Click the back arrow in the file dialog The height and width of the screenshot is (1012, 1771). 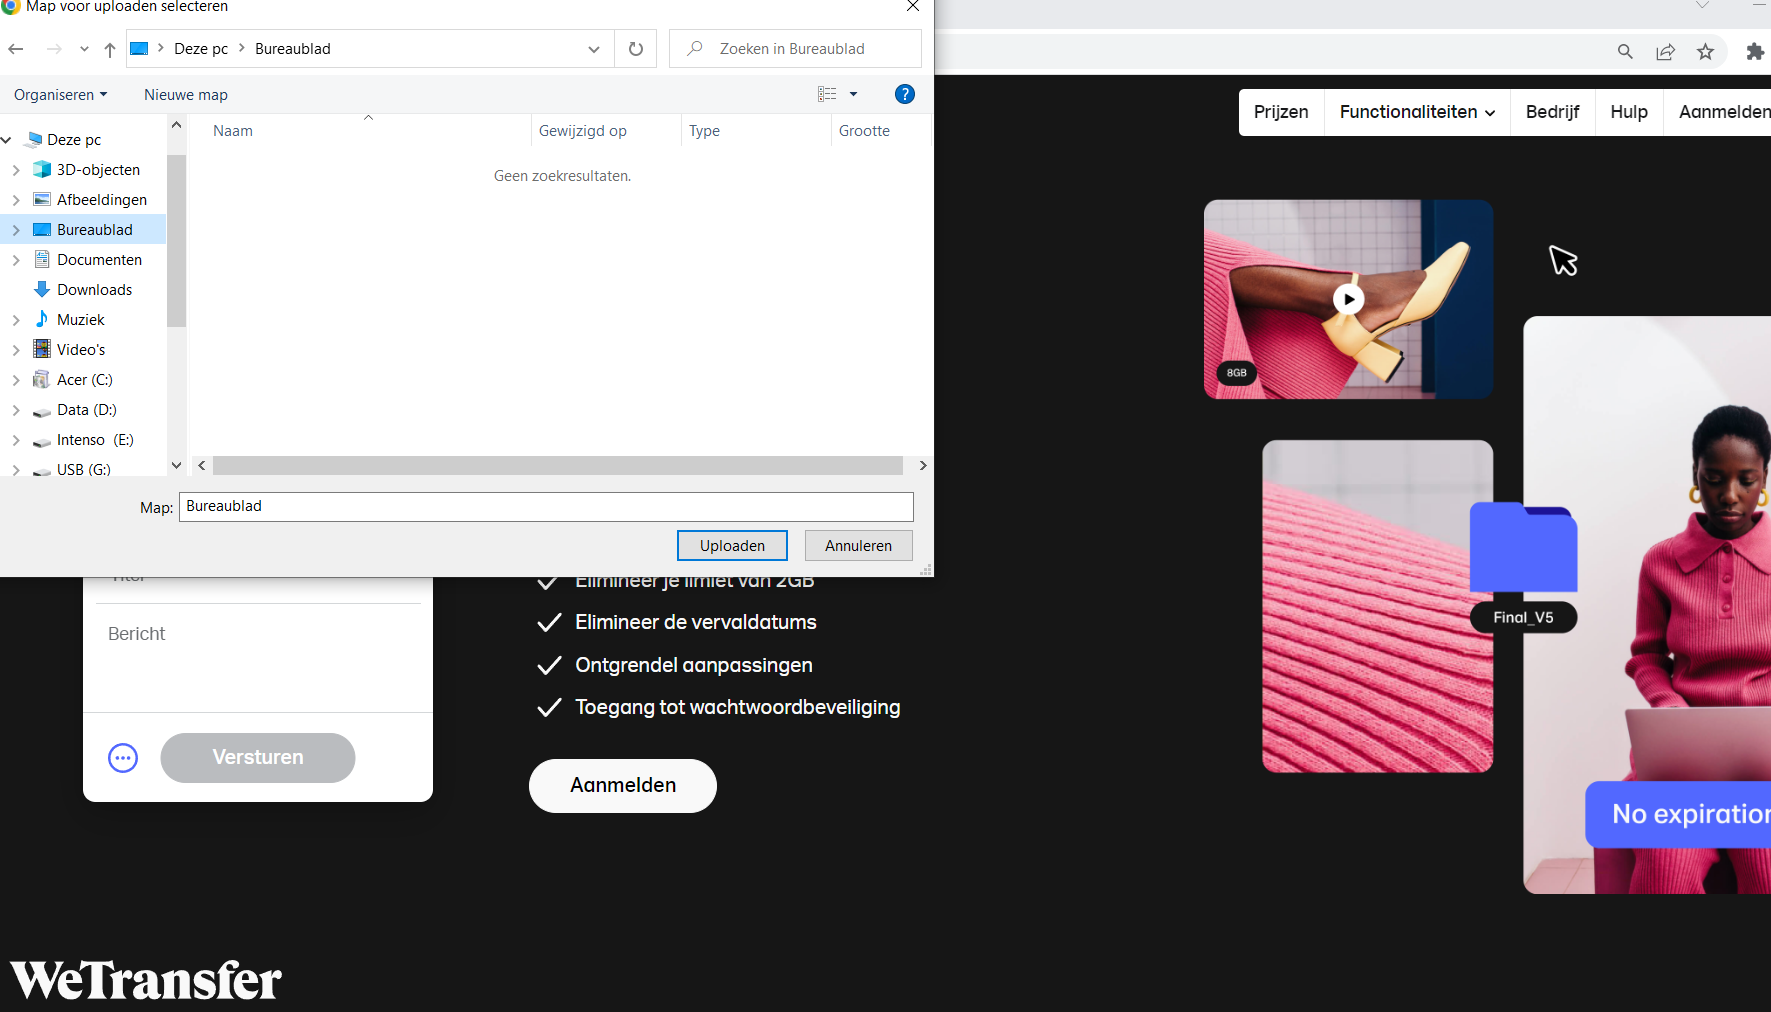16,49
